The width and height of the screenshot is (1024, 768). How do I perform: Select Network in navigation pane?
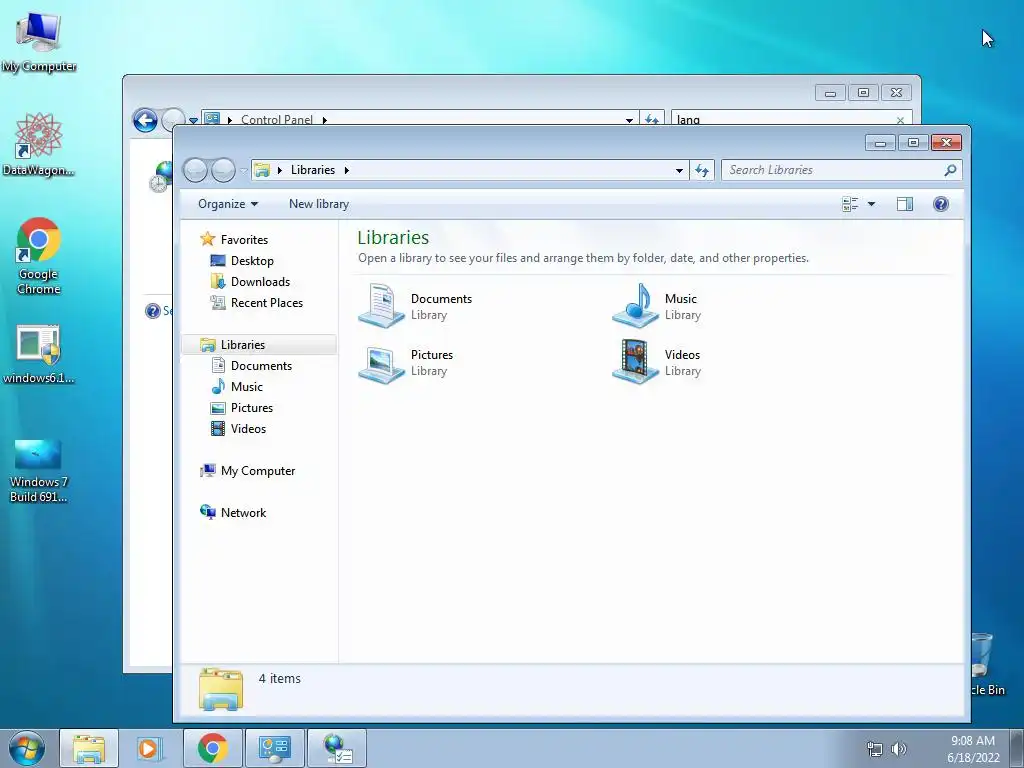click(x=243, y=513)
